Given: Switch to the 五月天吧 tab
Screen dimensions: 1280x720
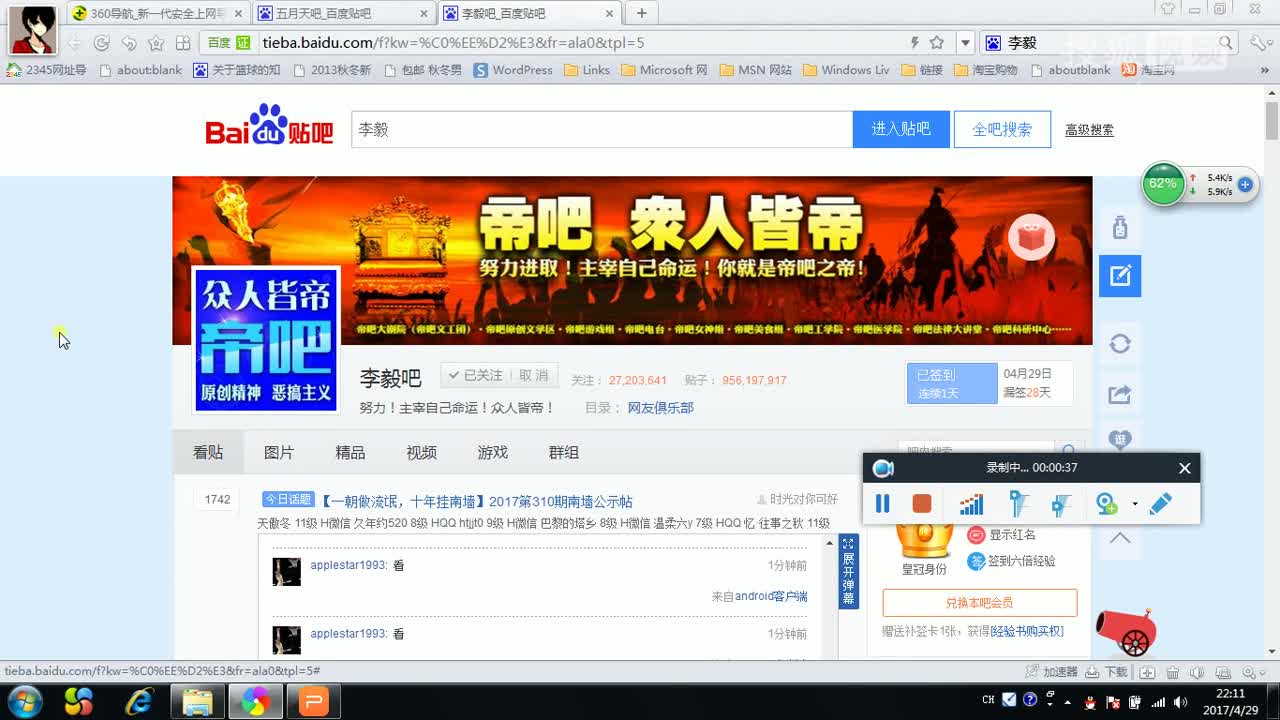Looking at the screenshot, I should tap(342, 13).
